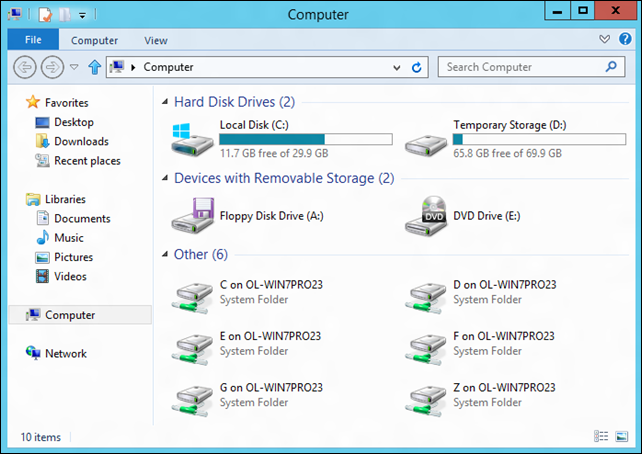Expand the ribbon with the chevron
This screenshot has width=642, height=454.
[603, 40]
